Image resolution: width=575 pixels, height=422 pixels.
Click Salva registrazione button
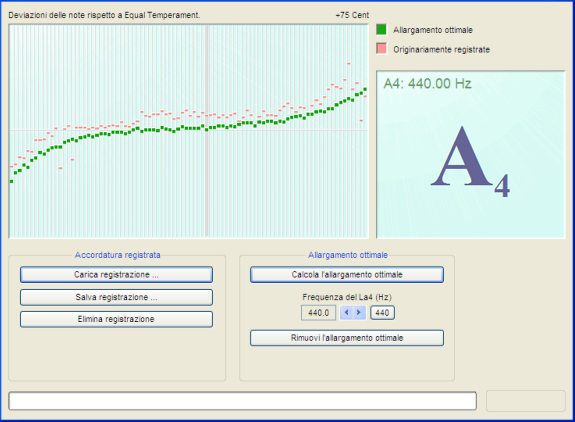pyautogui.click(x=116, y=297)
